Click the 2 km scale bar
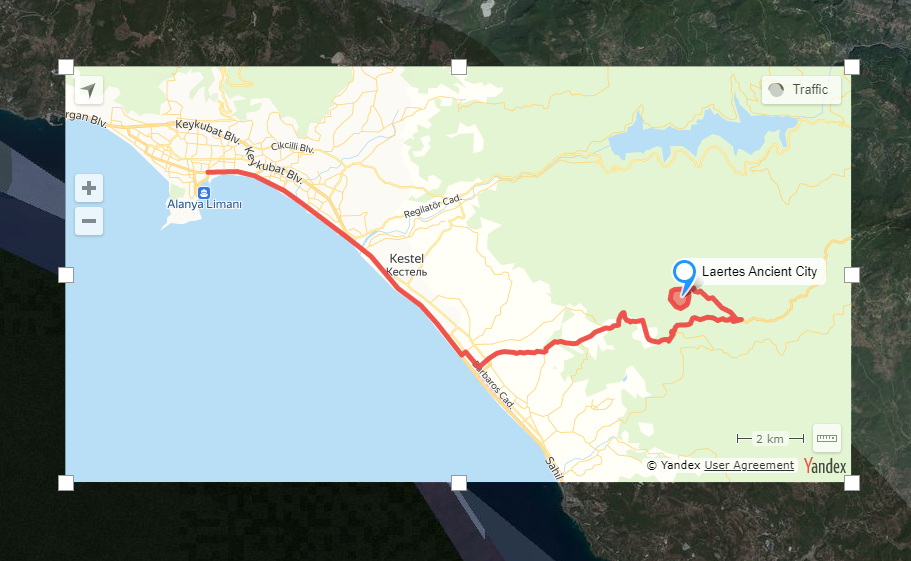This screenshot has height=561, width=911. tap(770, 439)
